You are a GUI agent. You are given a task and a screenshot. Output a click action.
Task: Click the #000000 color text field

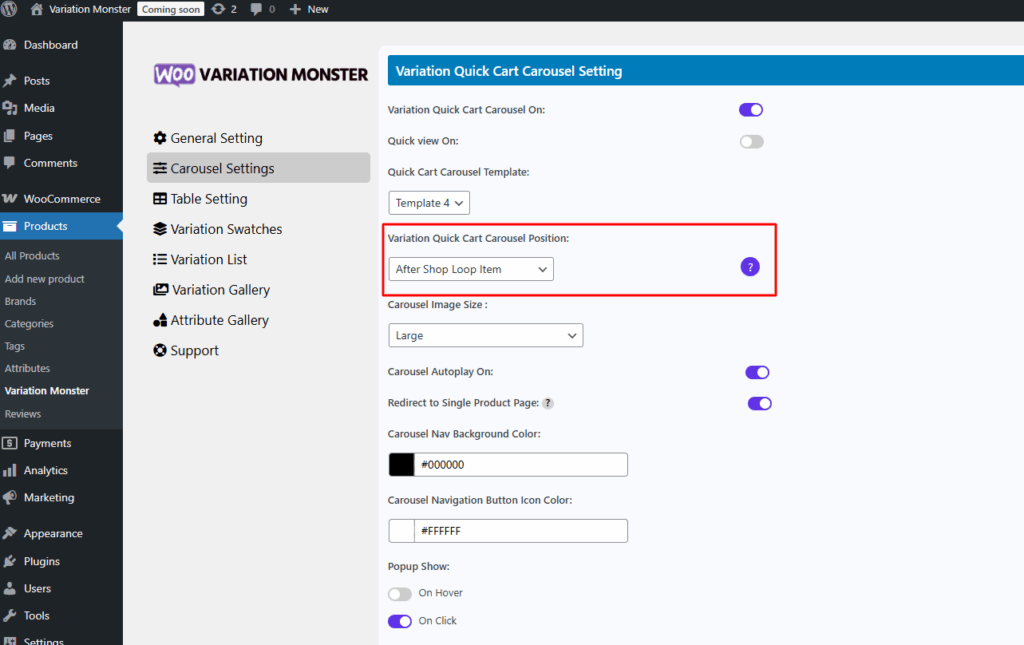point(520,465)
